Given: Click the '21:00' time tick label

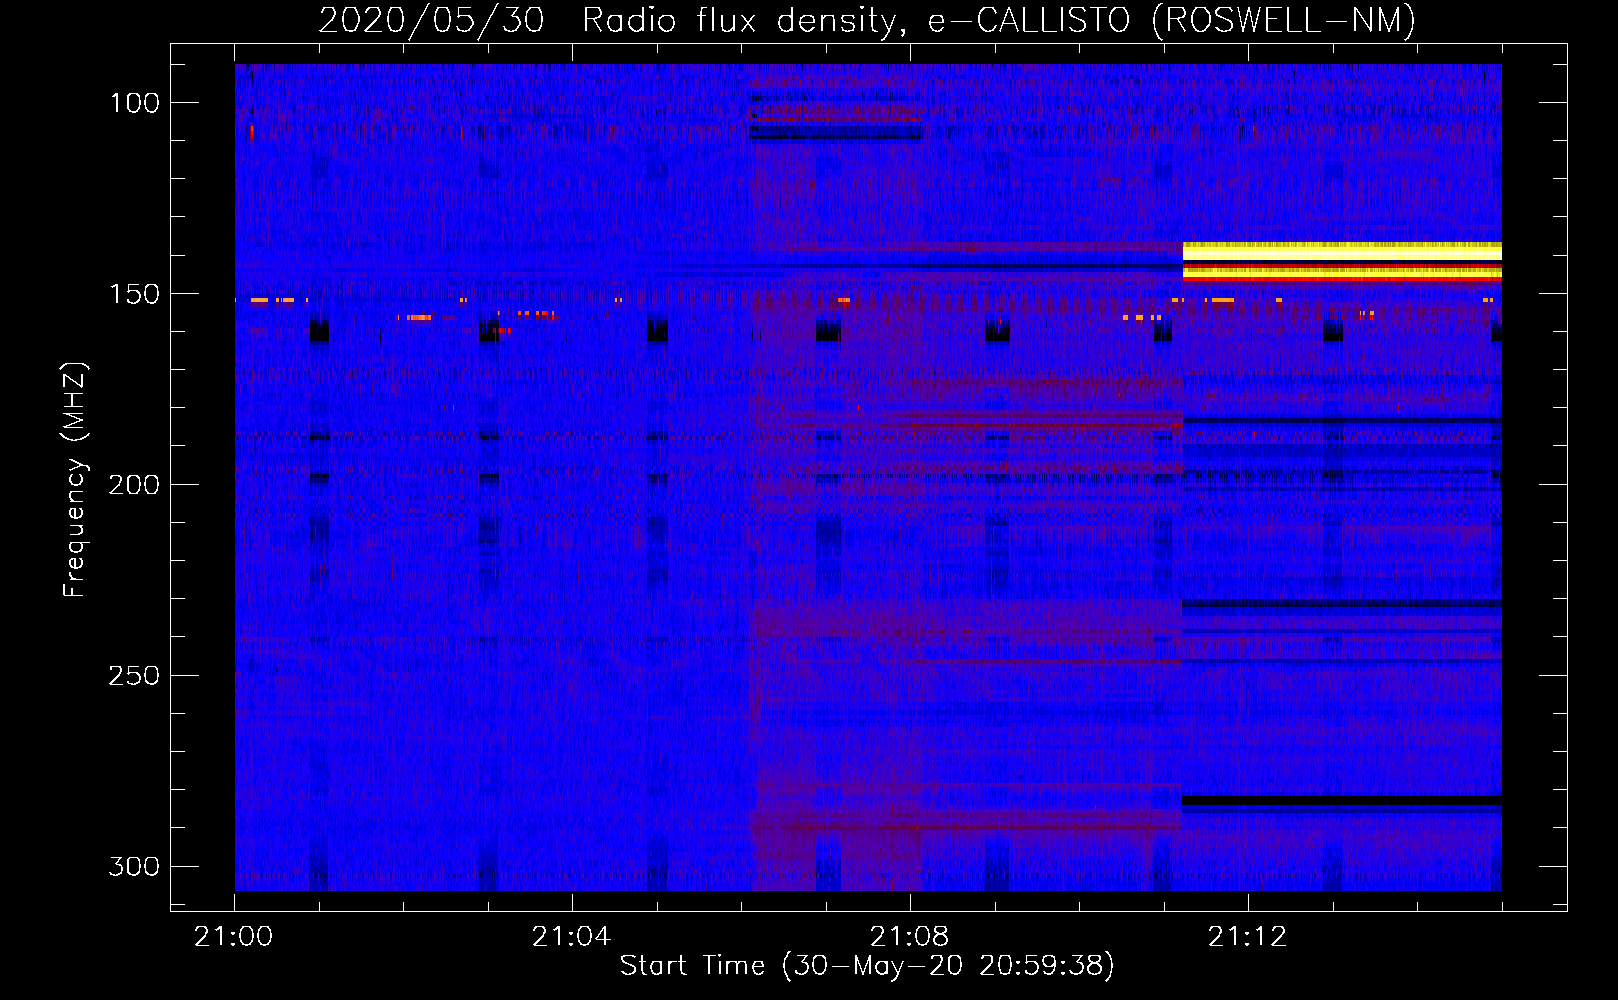Looking at the screenshot, I should (x=234, y=937).
